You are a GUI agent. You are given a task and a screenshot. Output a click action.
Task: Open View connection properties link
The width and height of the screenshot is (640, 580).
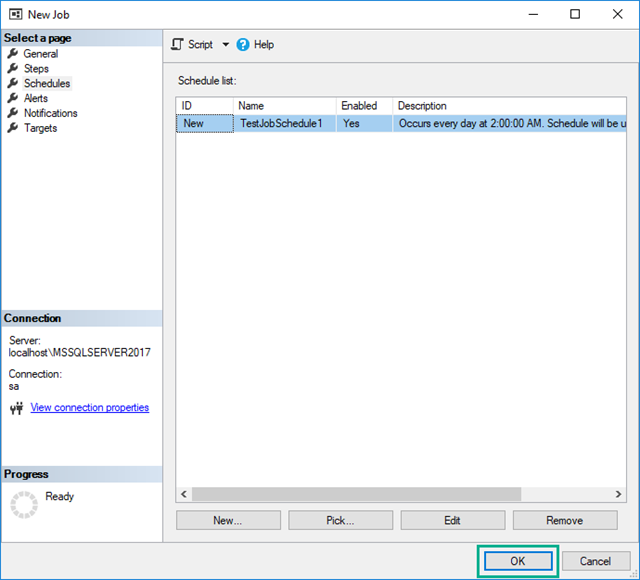pos(89,408)
